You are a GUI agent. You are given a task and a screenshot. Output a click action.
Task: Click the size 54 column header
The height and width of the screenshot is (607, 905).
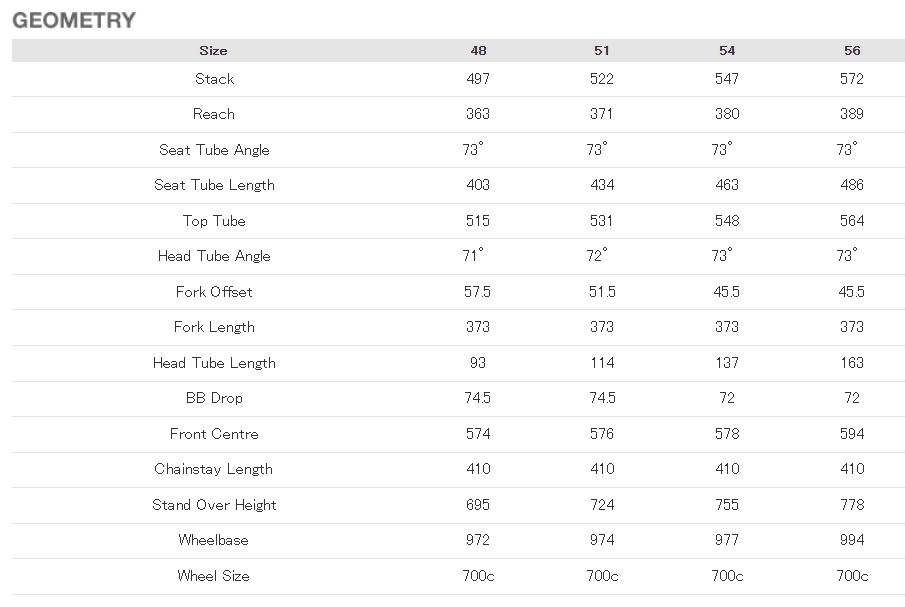[727, 51]
